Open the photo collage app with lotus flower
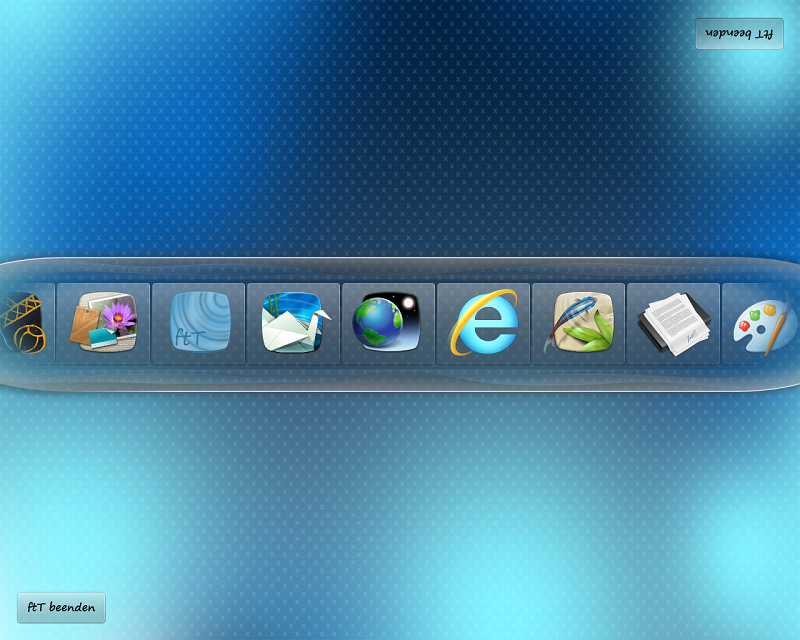The height and width of the screenshot is (640, 800). (104, 324)
